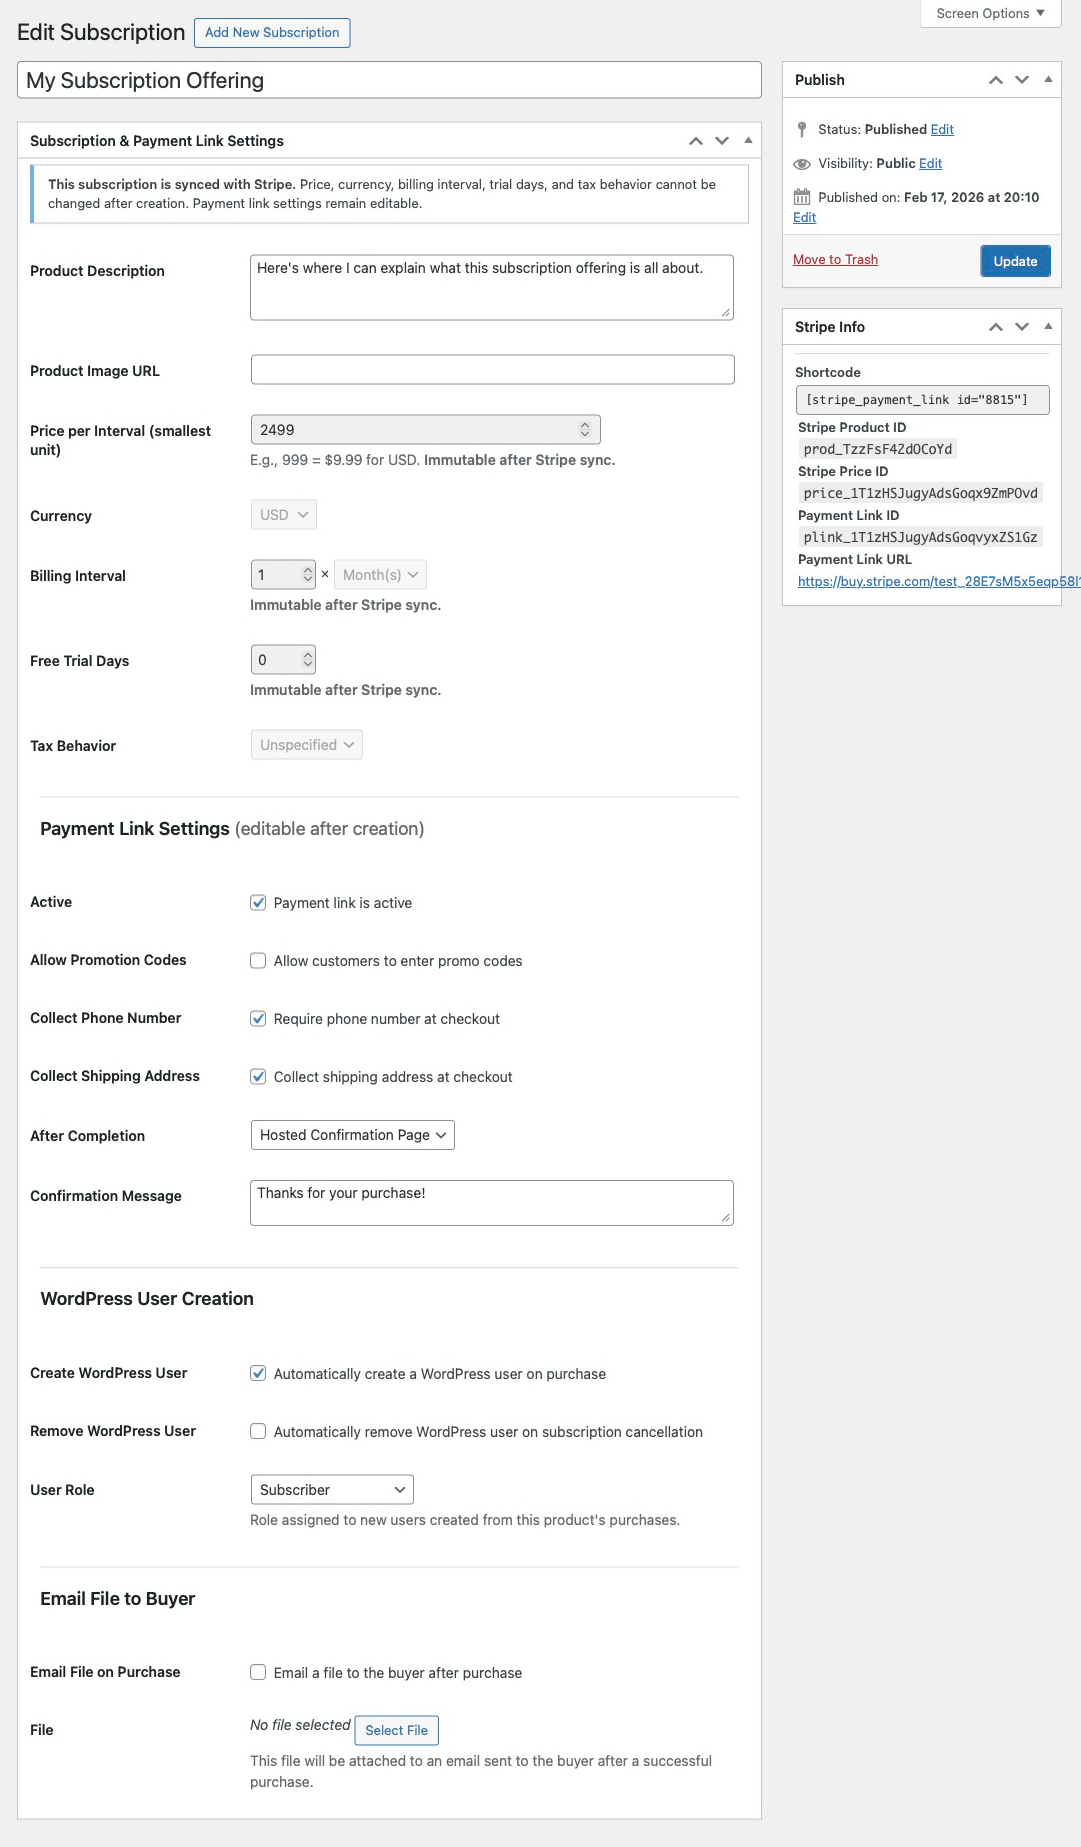Image resolution: width=1081 pixels, height=1847 pixels.
Task: Uncheck Require phone number at checkout
Action: (258, 1019)
